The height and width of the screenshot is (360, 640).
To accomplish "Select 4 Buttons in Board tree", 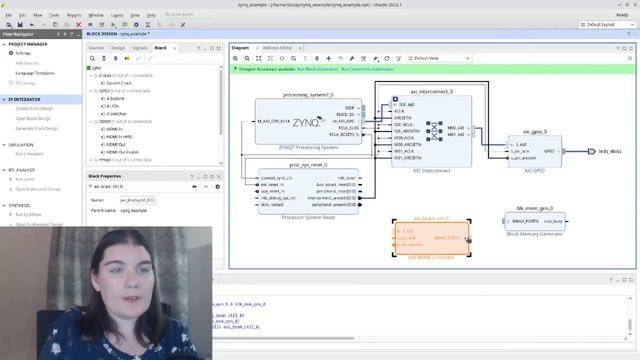I will click(x=115, y=99).
